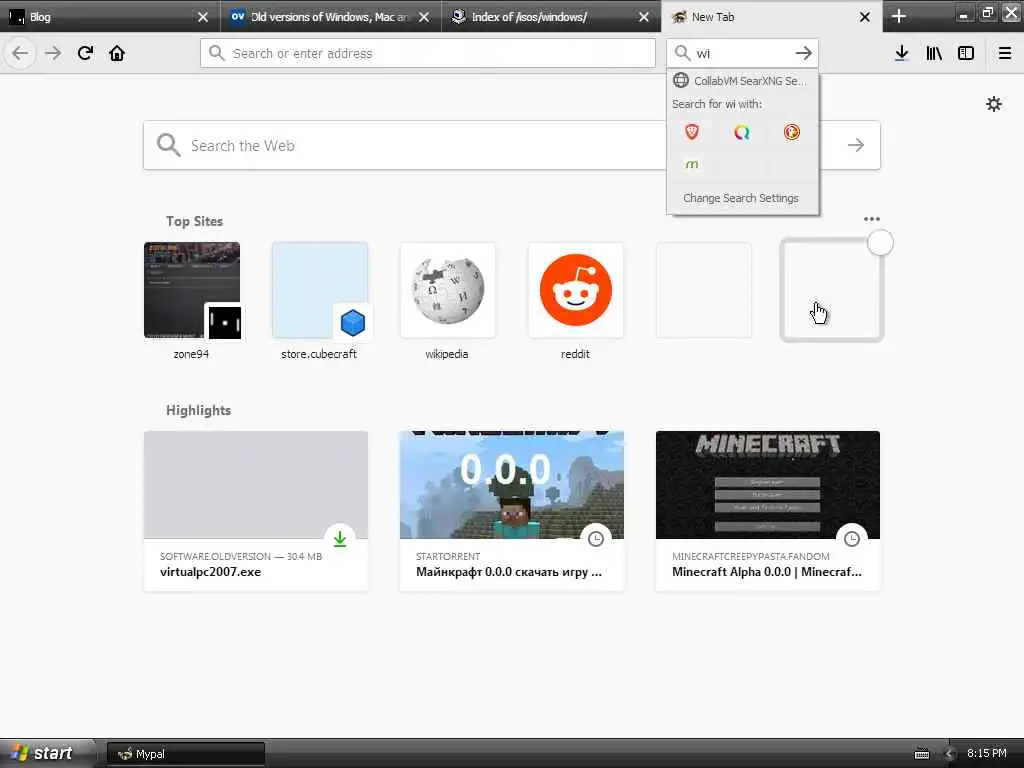The width and height of the screenshot is (1024, 768).
Task: Close the Index of /isos/windows/ tab
Action: click(644, 17)
